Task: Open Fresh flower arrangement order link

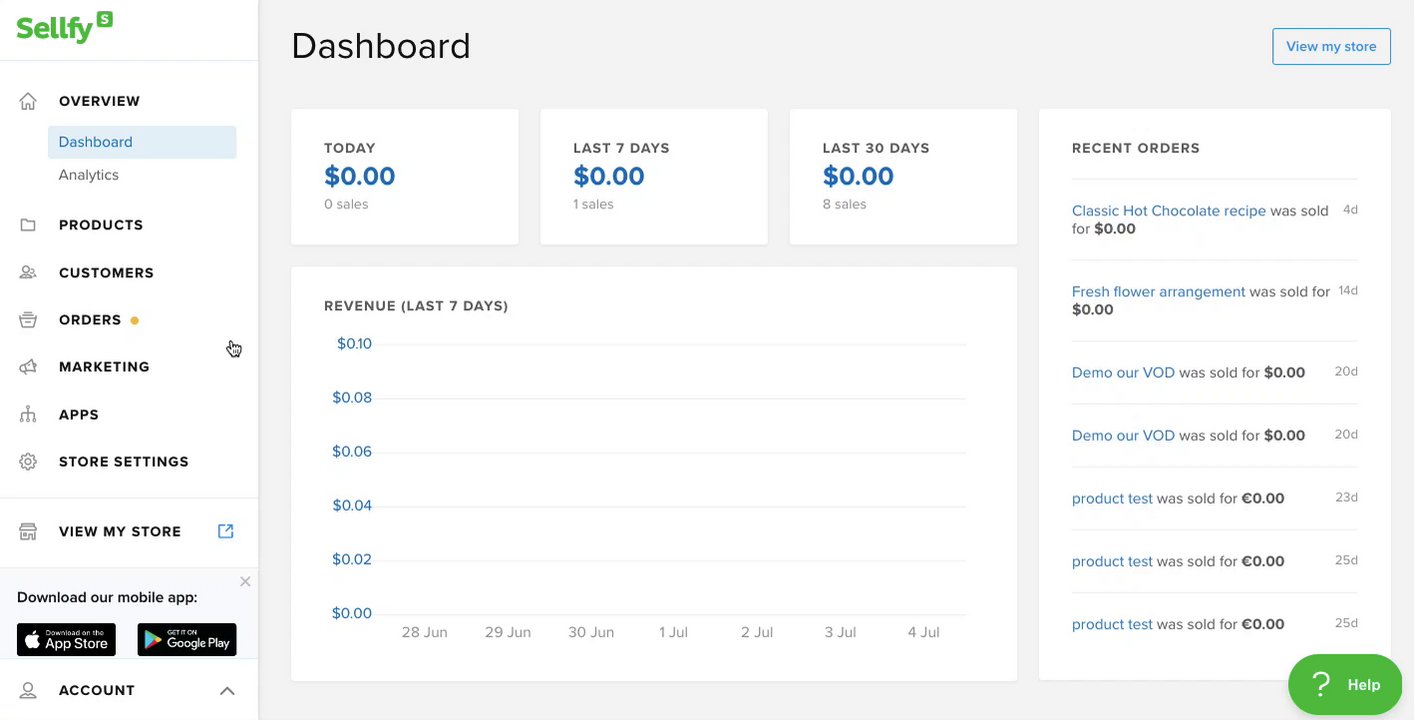Action: point(1158,292)
